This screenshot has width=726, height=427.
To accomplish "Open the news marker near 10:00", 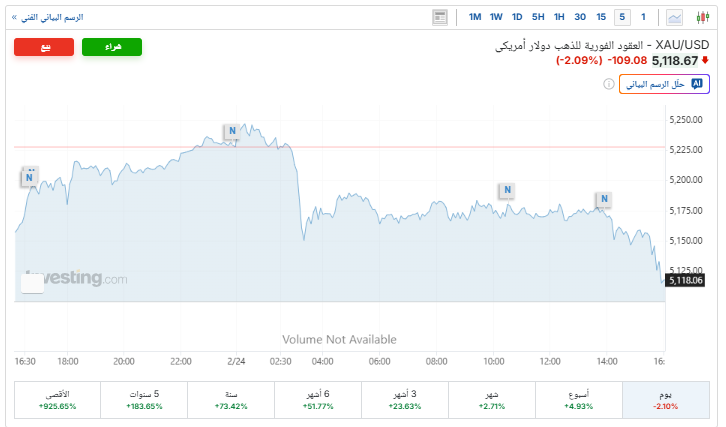I will pyautogui.click(x=507, y=189).
